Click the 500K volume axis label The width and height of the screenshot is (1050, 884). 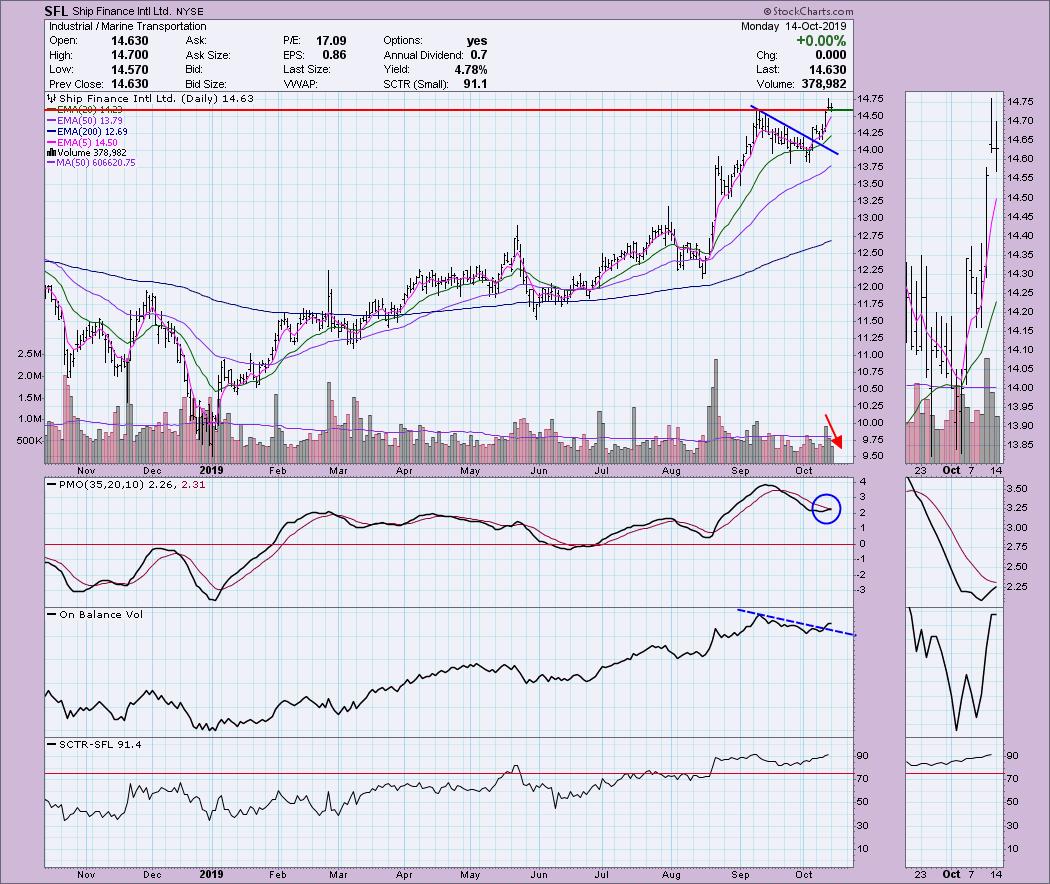29,441
